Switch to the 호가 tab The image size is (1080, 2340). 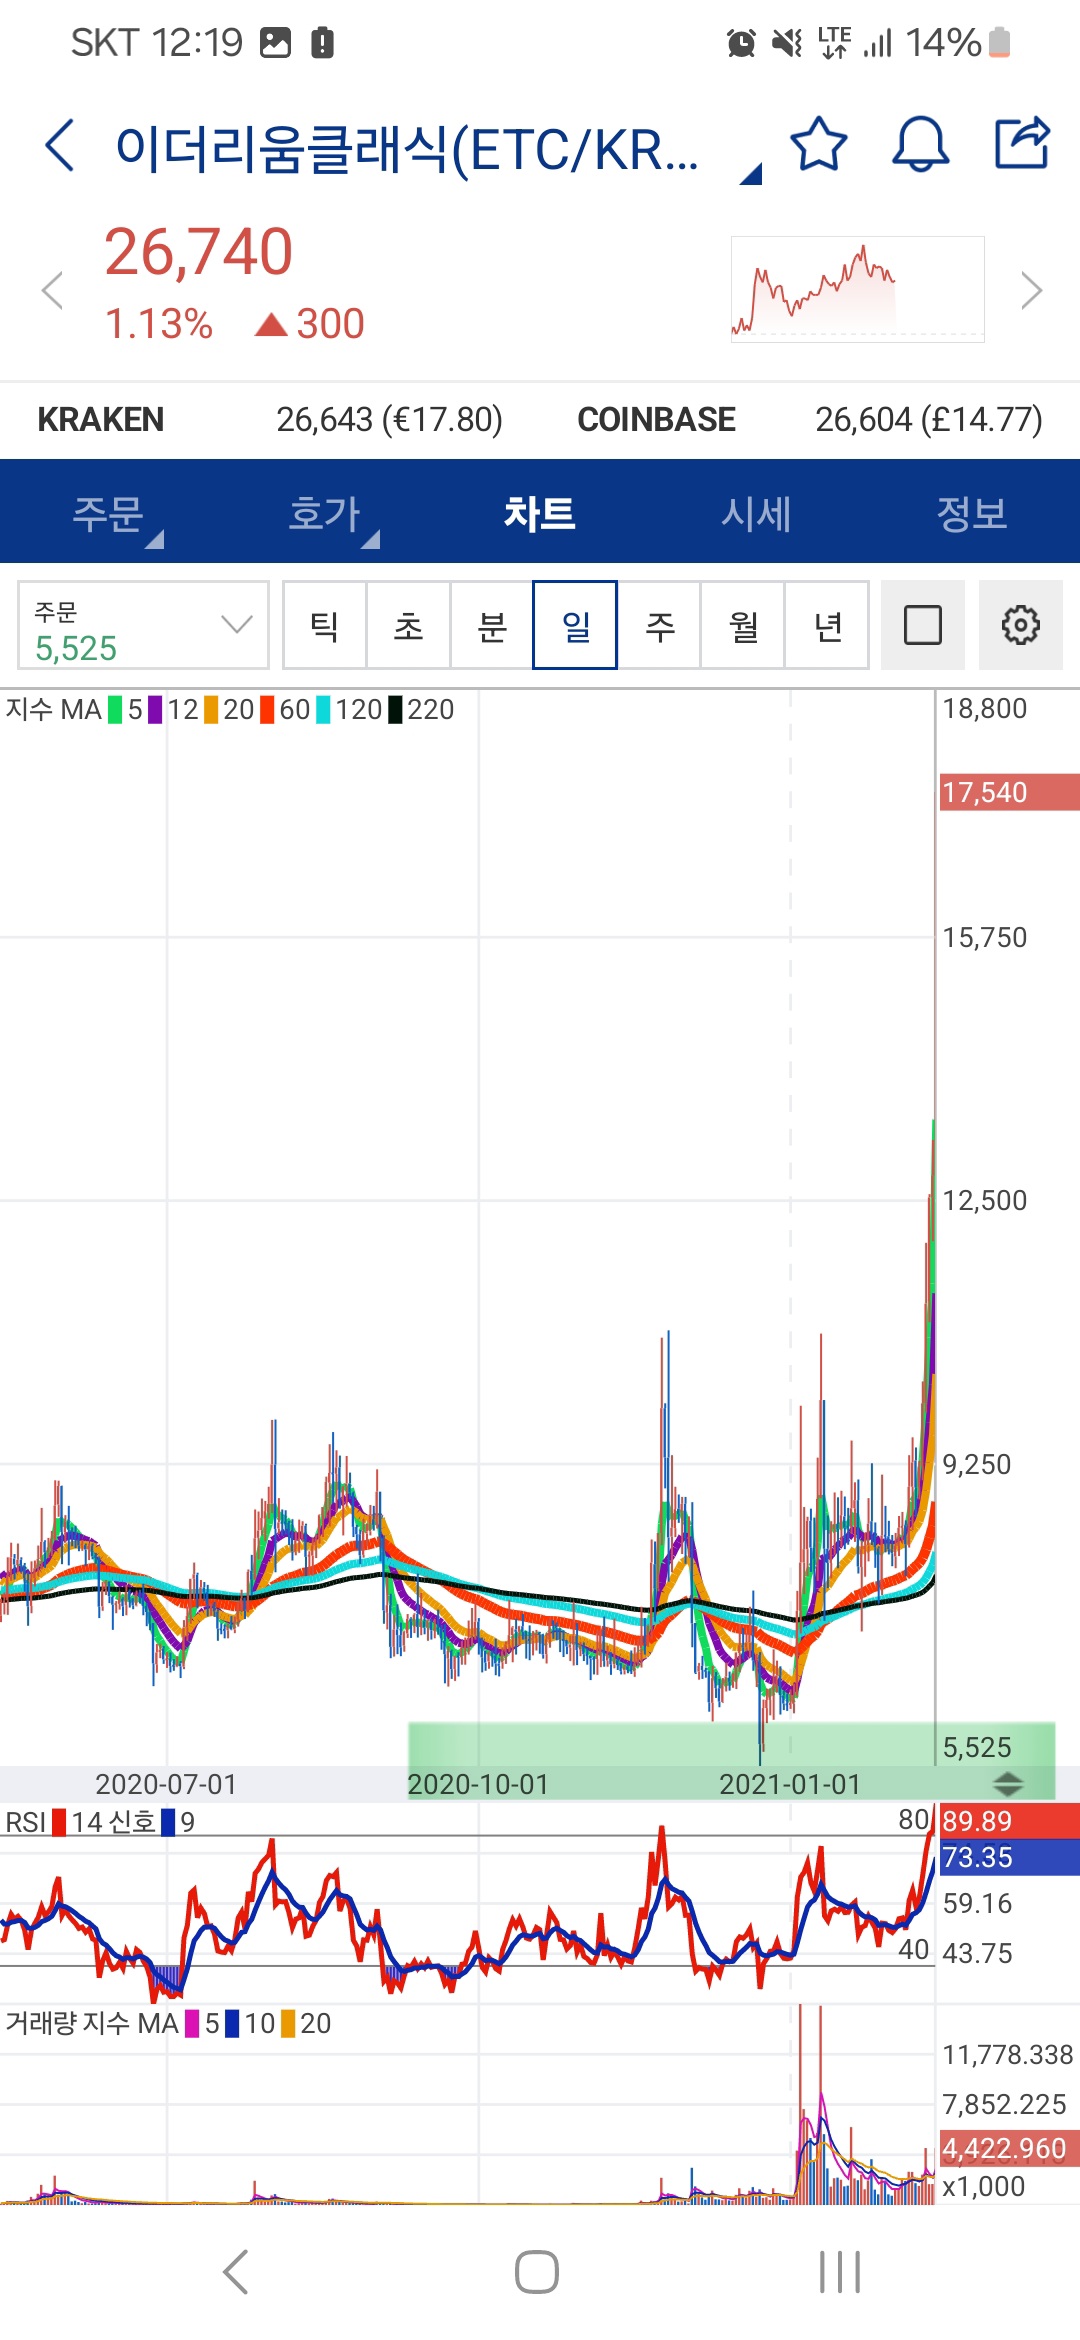tap(324, 513)
